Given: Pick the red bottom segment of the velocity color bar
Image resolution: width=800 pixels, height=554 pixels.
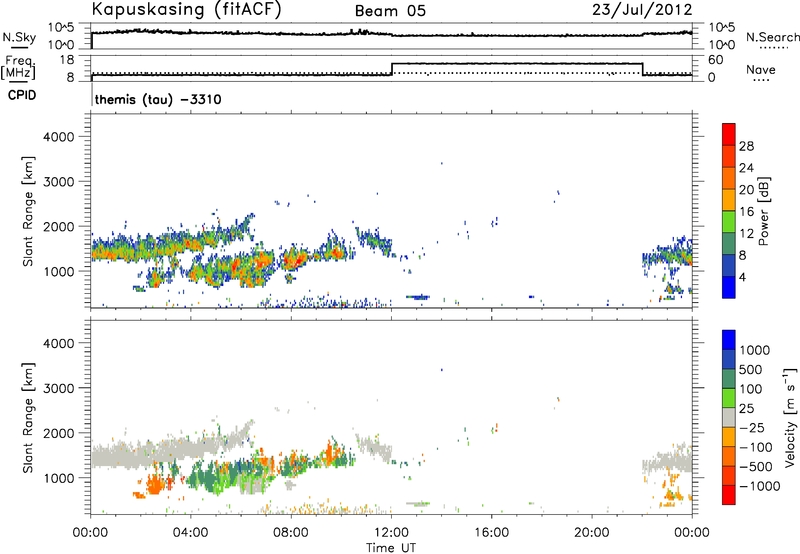Looking at the screenshot, I should [x=729, y=495].
